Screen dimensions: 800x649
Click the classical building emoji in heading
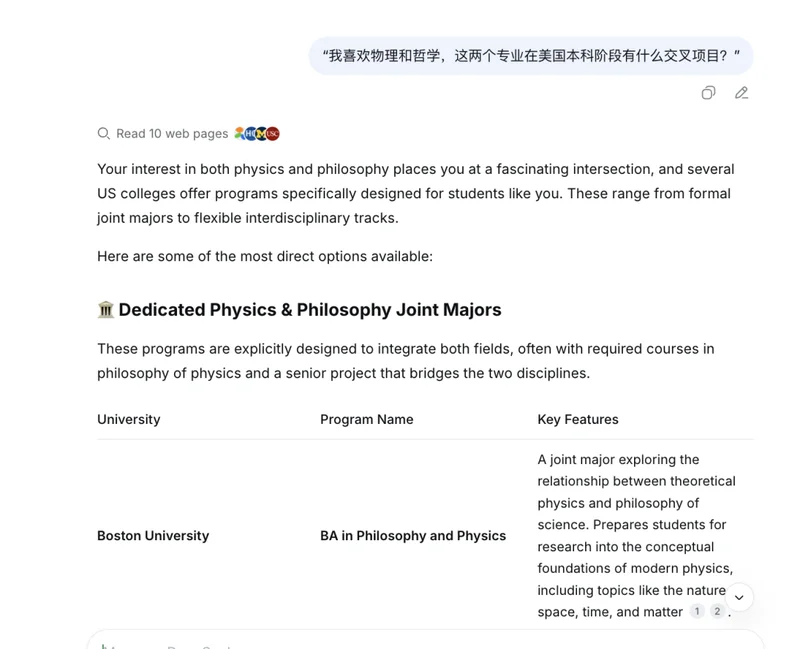106,310
